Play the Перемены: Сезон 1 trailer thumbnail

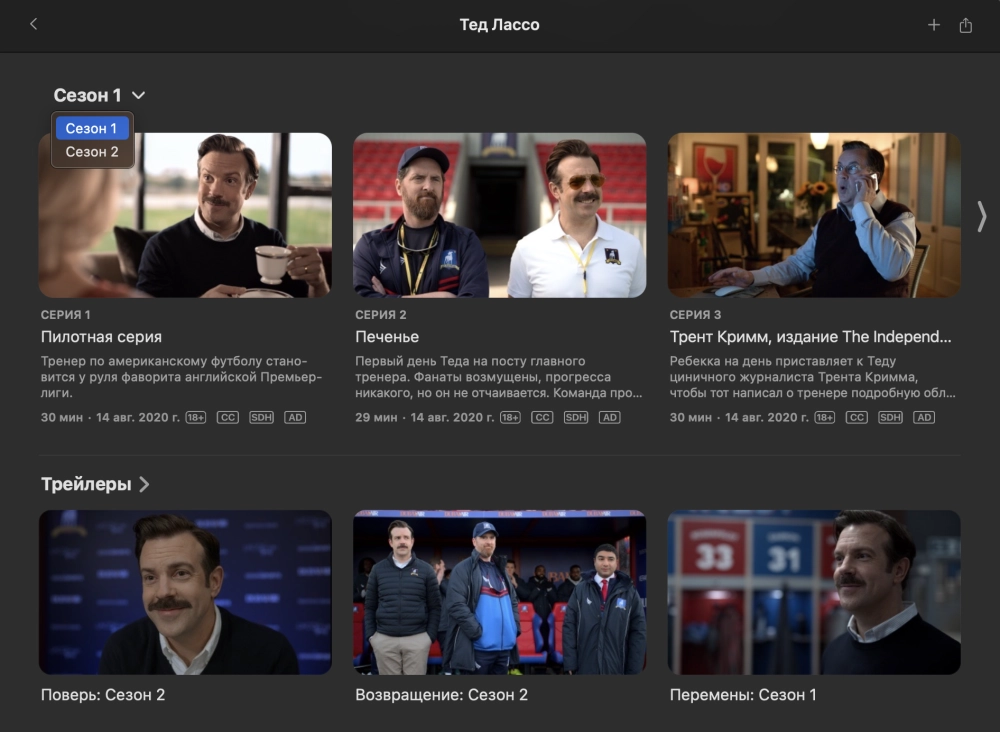(814, 592)
